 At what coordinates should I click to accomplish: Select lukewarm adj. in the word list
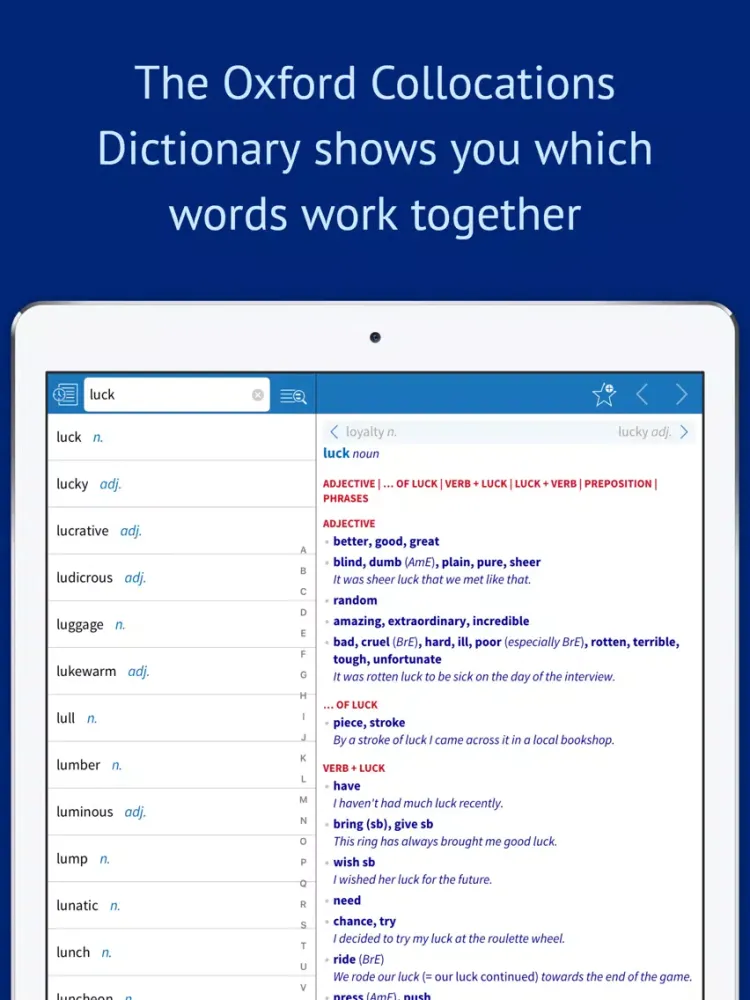[181, 671]
